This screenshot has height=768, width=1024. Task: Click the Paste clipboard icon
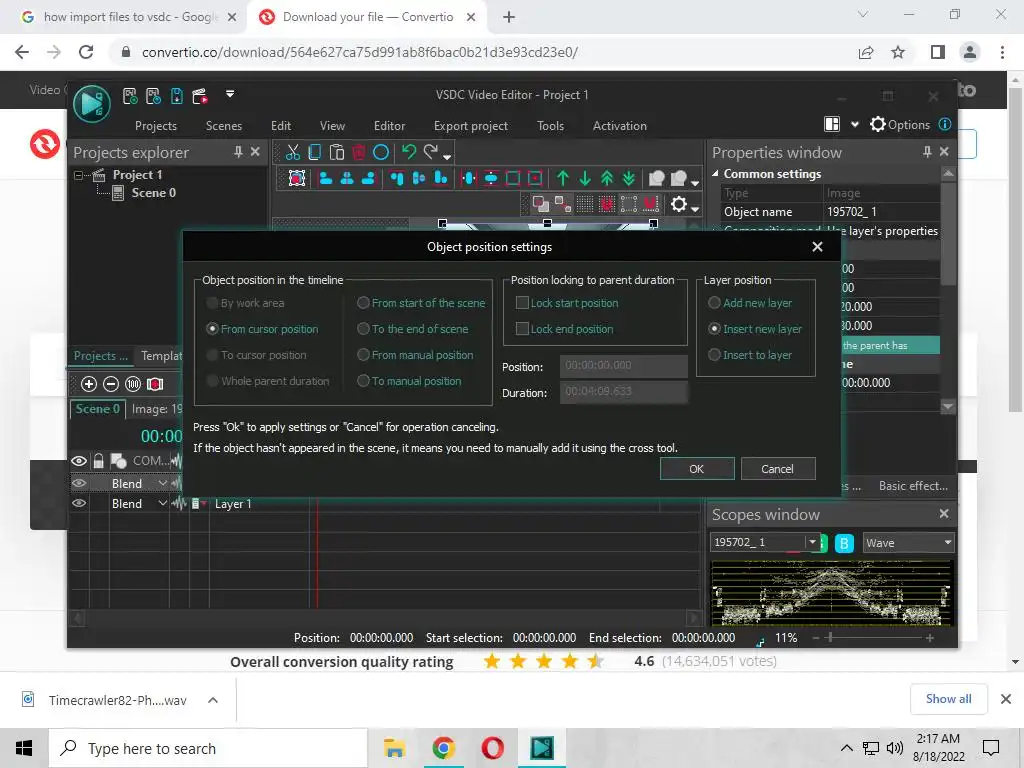(x=337, y=152)
